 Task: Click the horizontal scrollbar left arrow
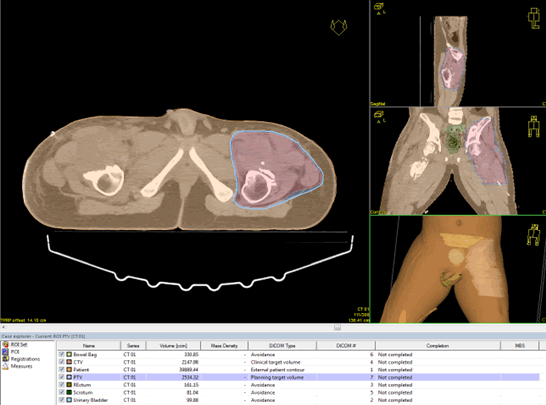(x=3, y=328)
